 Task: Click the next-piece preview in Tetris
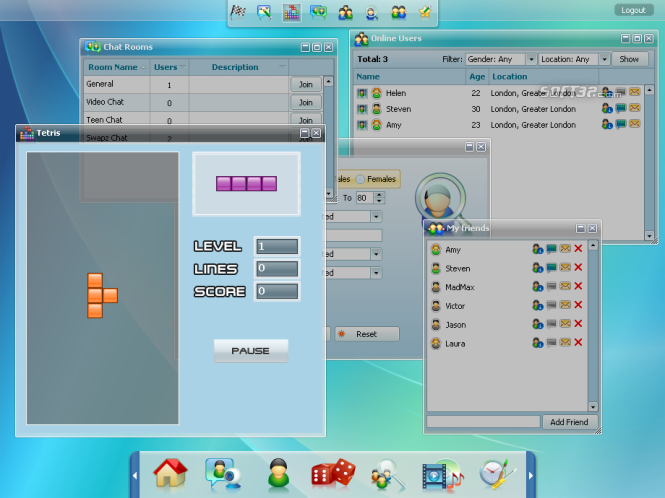(x=246, y=184)
